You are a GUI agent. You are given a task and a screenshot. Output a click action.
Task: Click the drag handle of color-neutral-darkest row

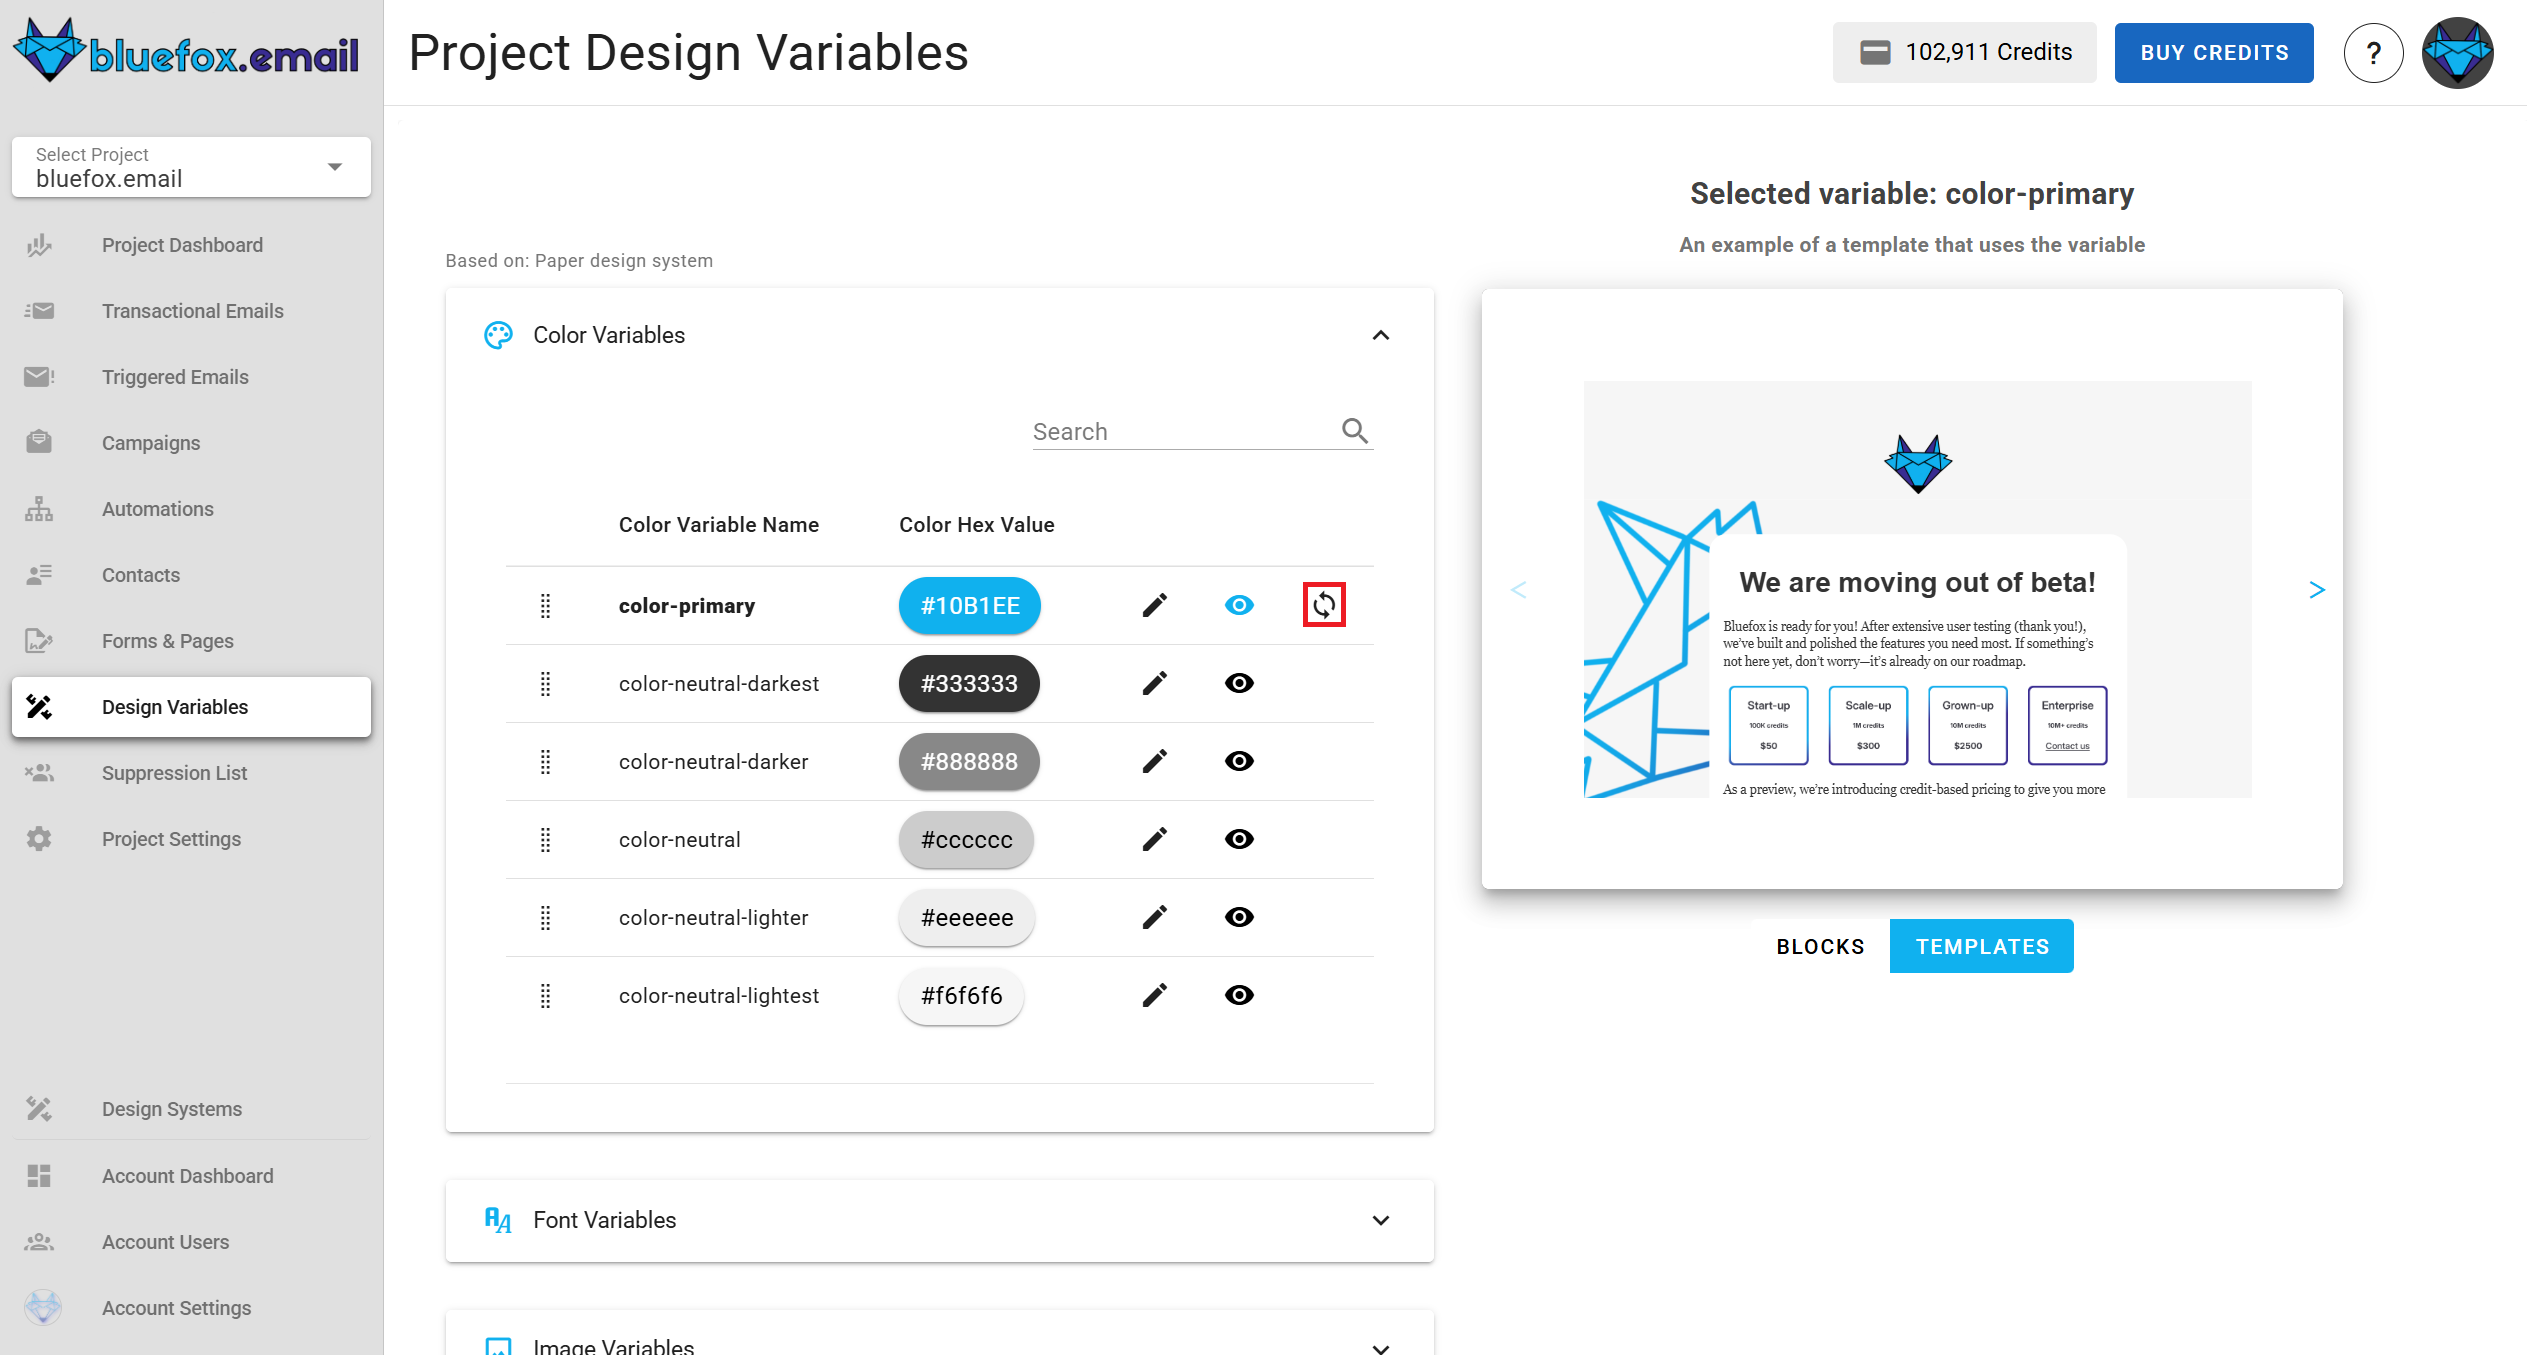(x=545, y=683)
